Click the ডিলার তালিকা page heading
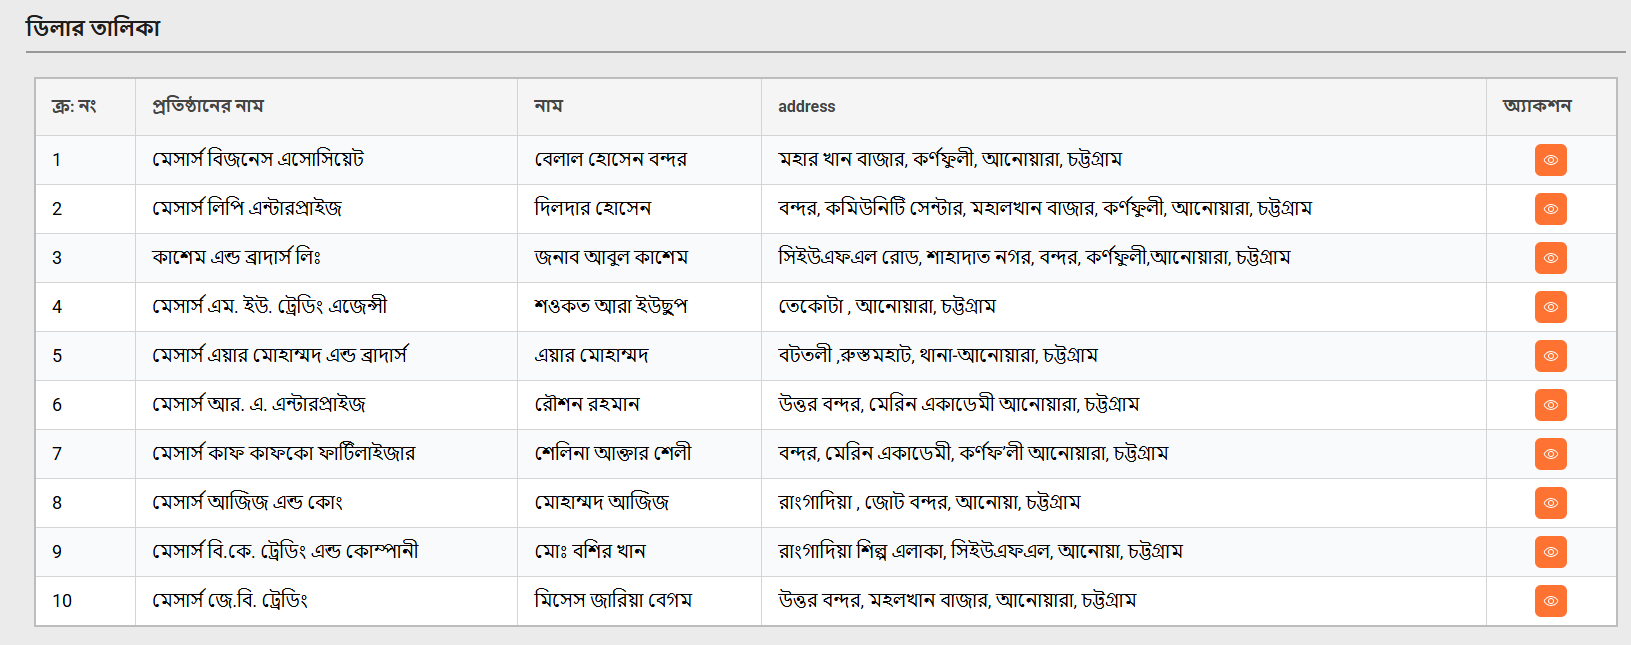 93,28
